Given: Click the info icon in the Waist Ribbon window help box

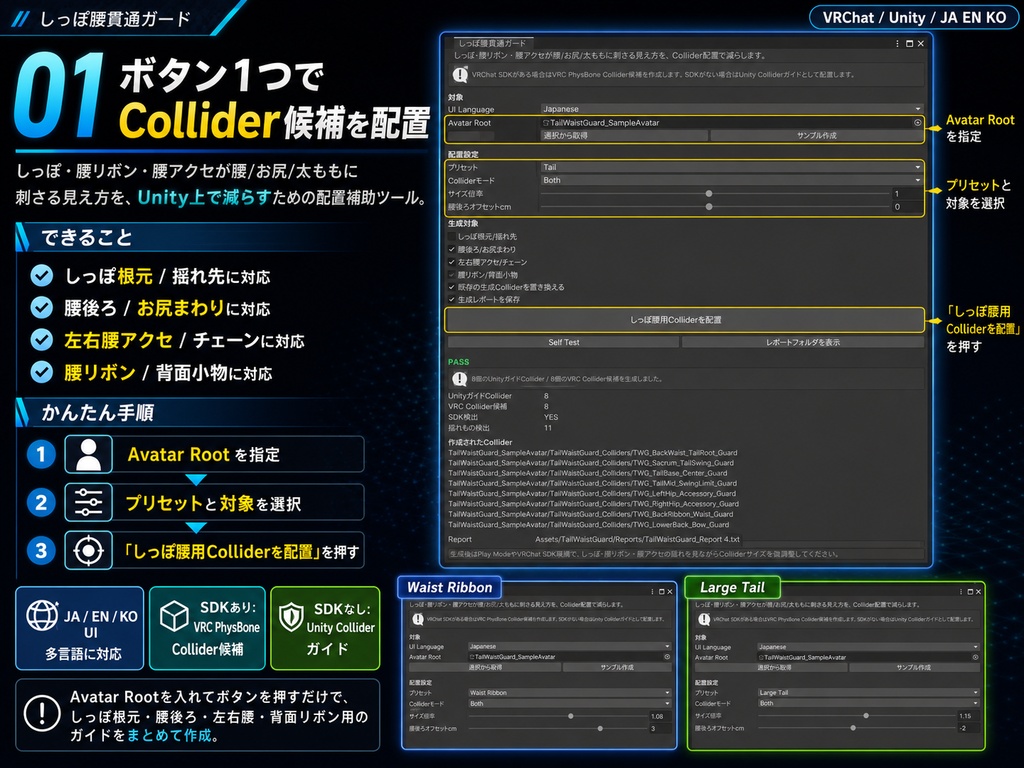Looking at the screenshot, I should coord(418,619).
